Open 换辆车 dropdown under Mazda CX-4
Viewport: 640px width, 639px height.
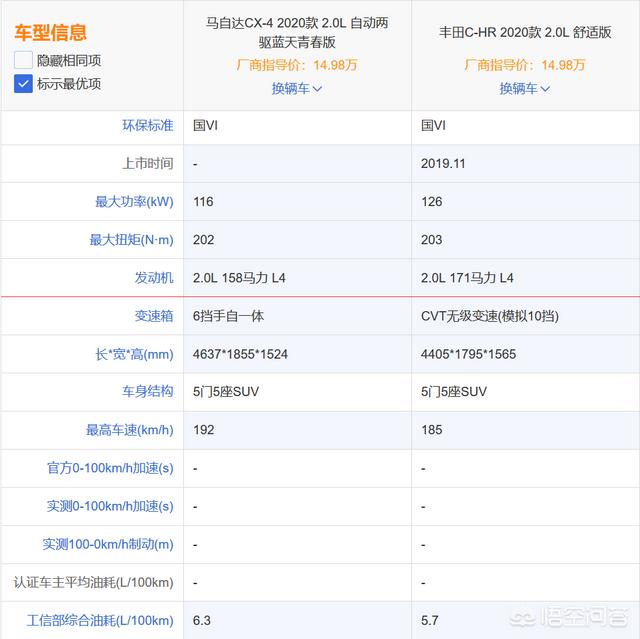point(297,88)
